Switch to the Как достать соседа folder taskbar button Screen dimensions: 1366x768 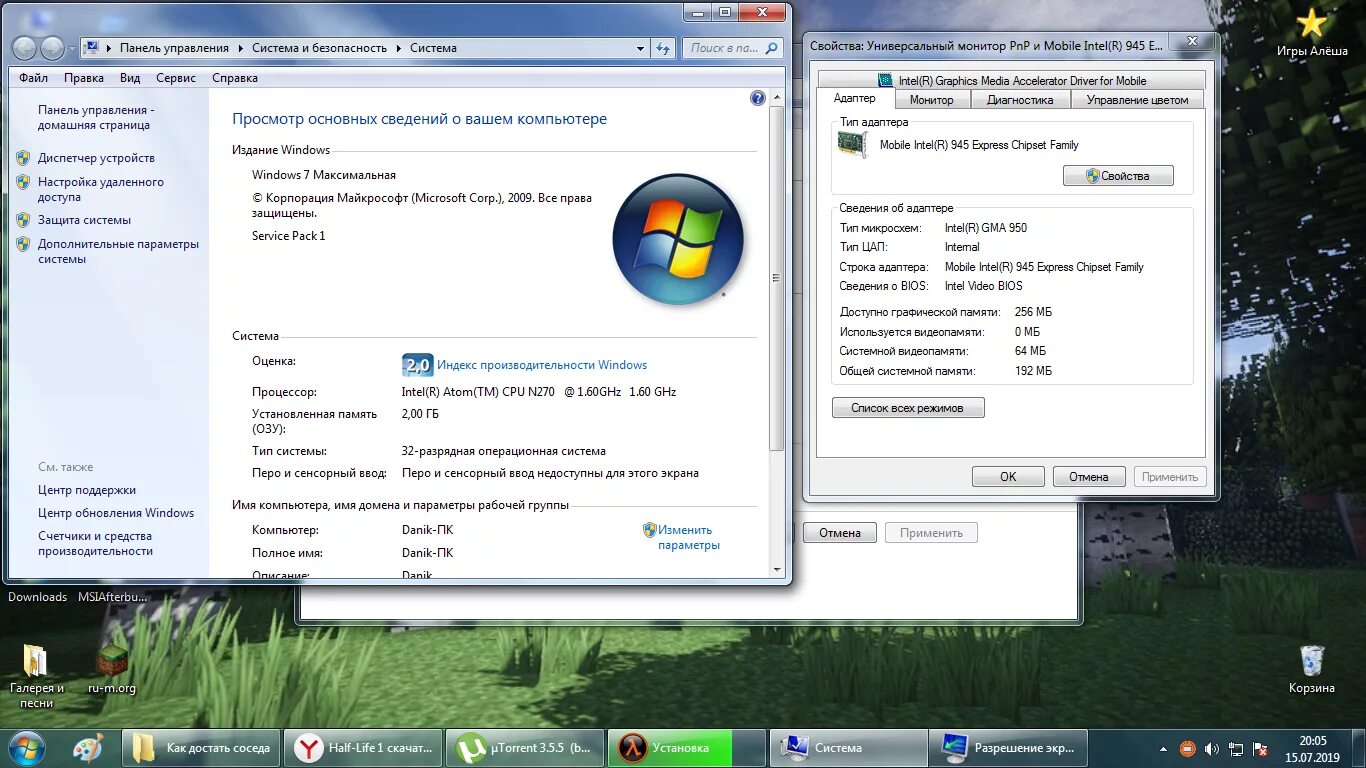click(200, 747)
